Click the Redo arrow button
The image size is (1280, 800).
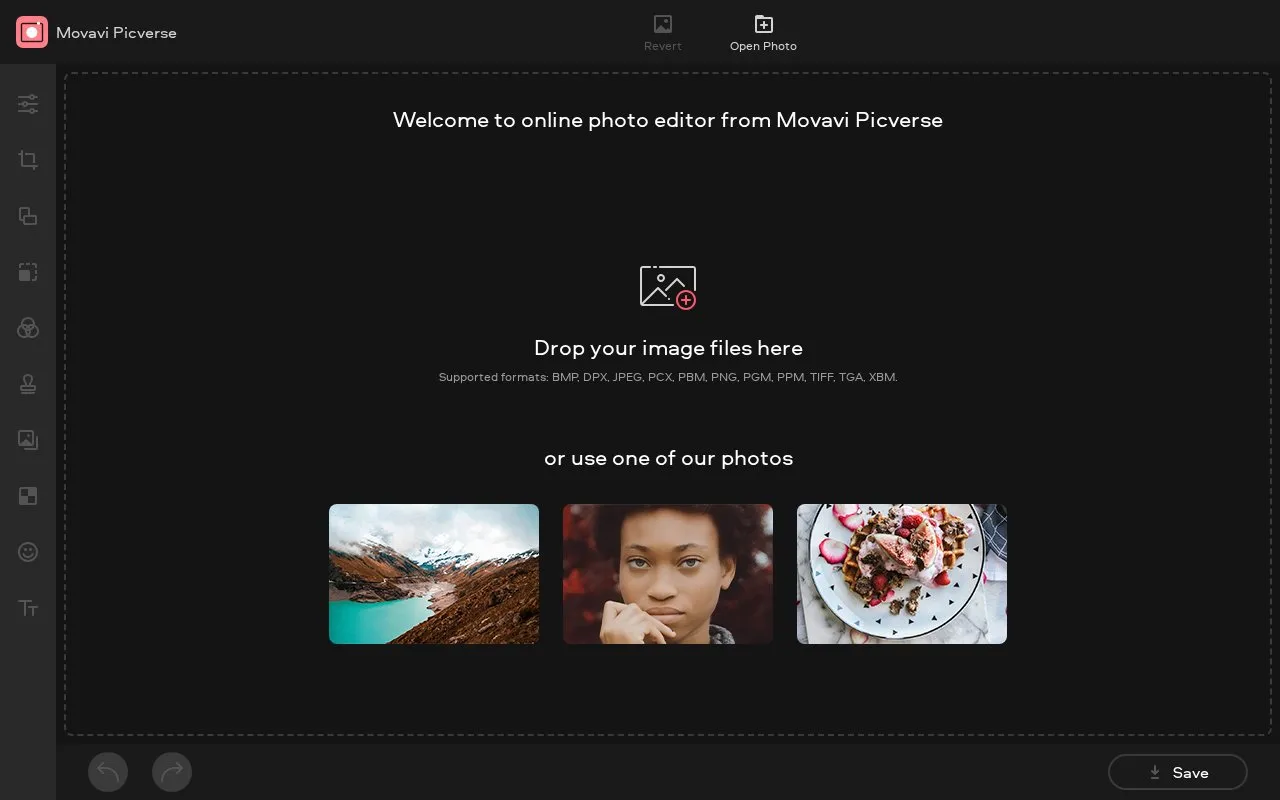(172, 772)
